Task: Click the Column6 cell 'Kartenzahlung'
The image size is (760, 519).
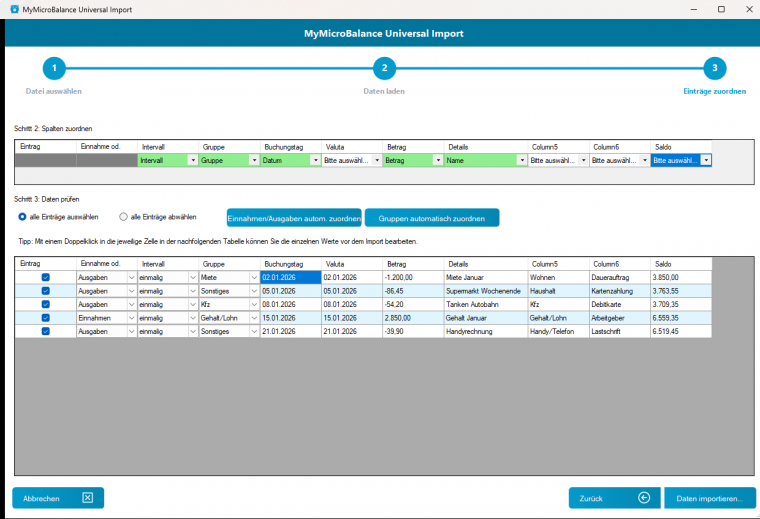Action: coord(619,291)
